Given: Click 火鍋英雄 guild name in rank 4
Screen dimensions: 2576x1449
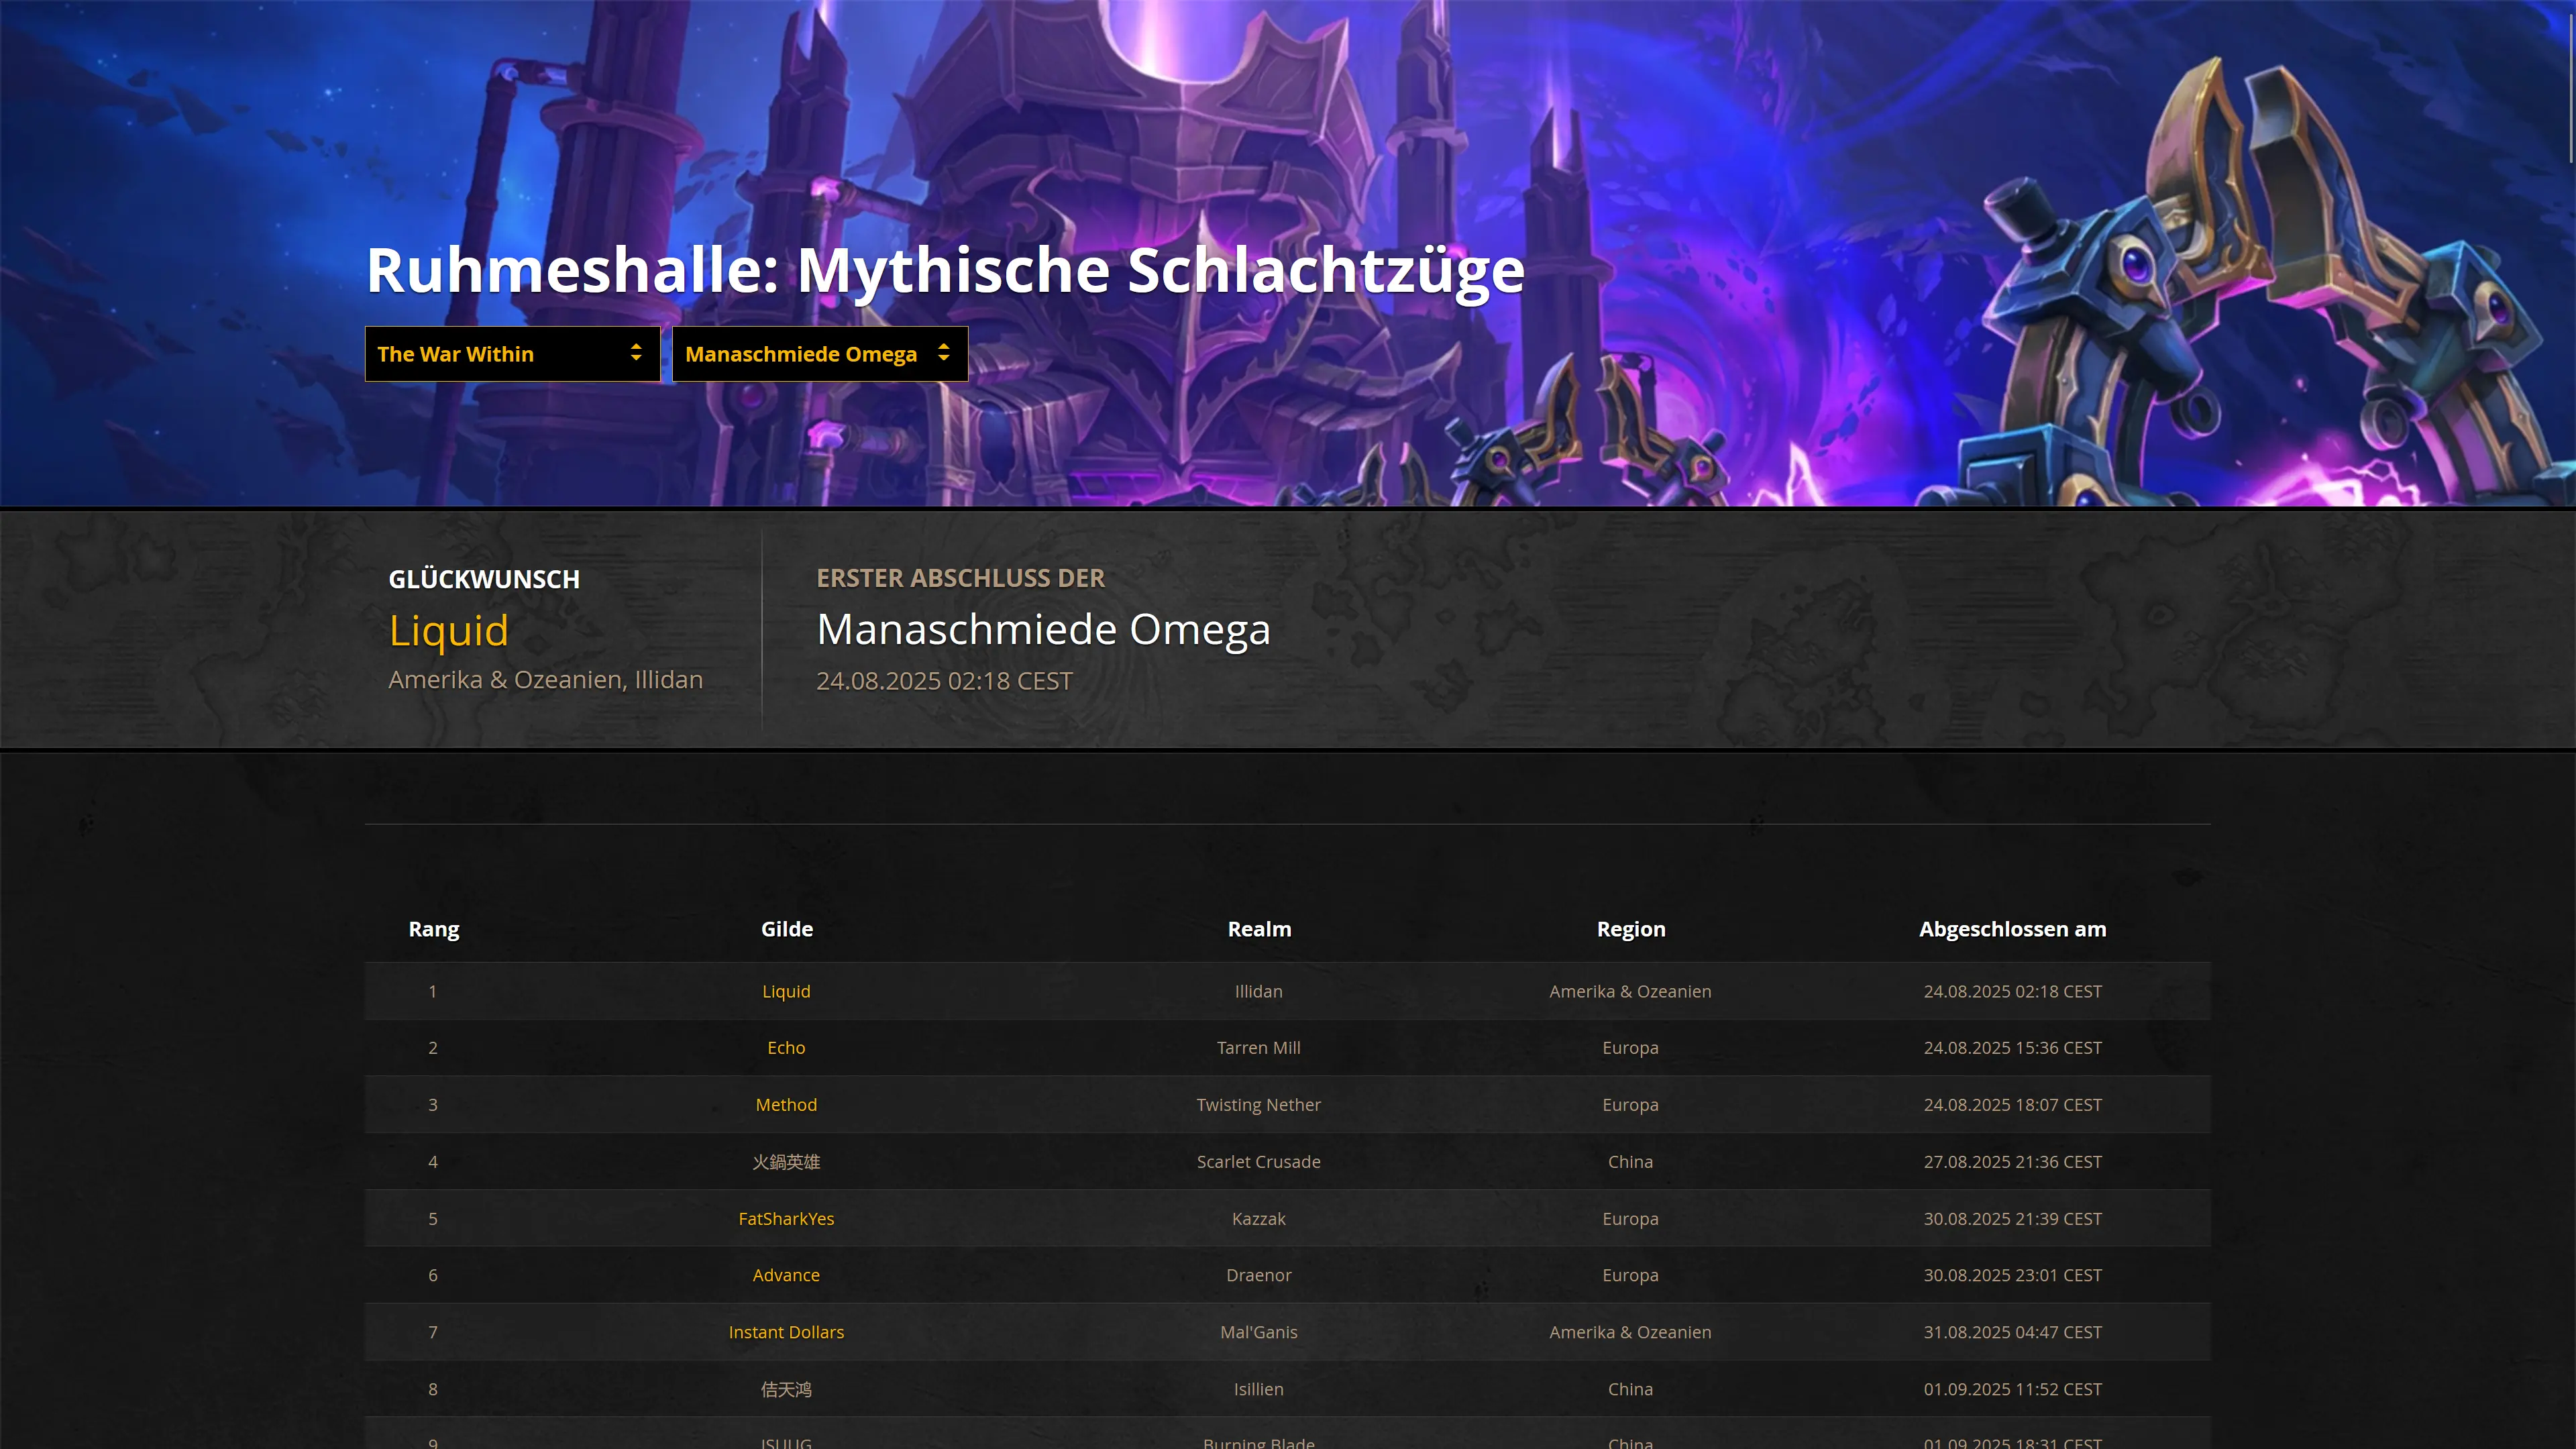Looking at the screenshot, I should point(786,1162).
